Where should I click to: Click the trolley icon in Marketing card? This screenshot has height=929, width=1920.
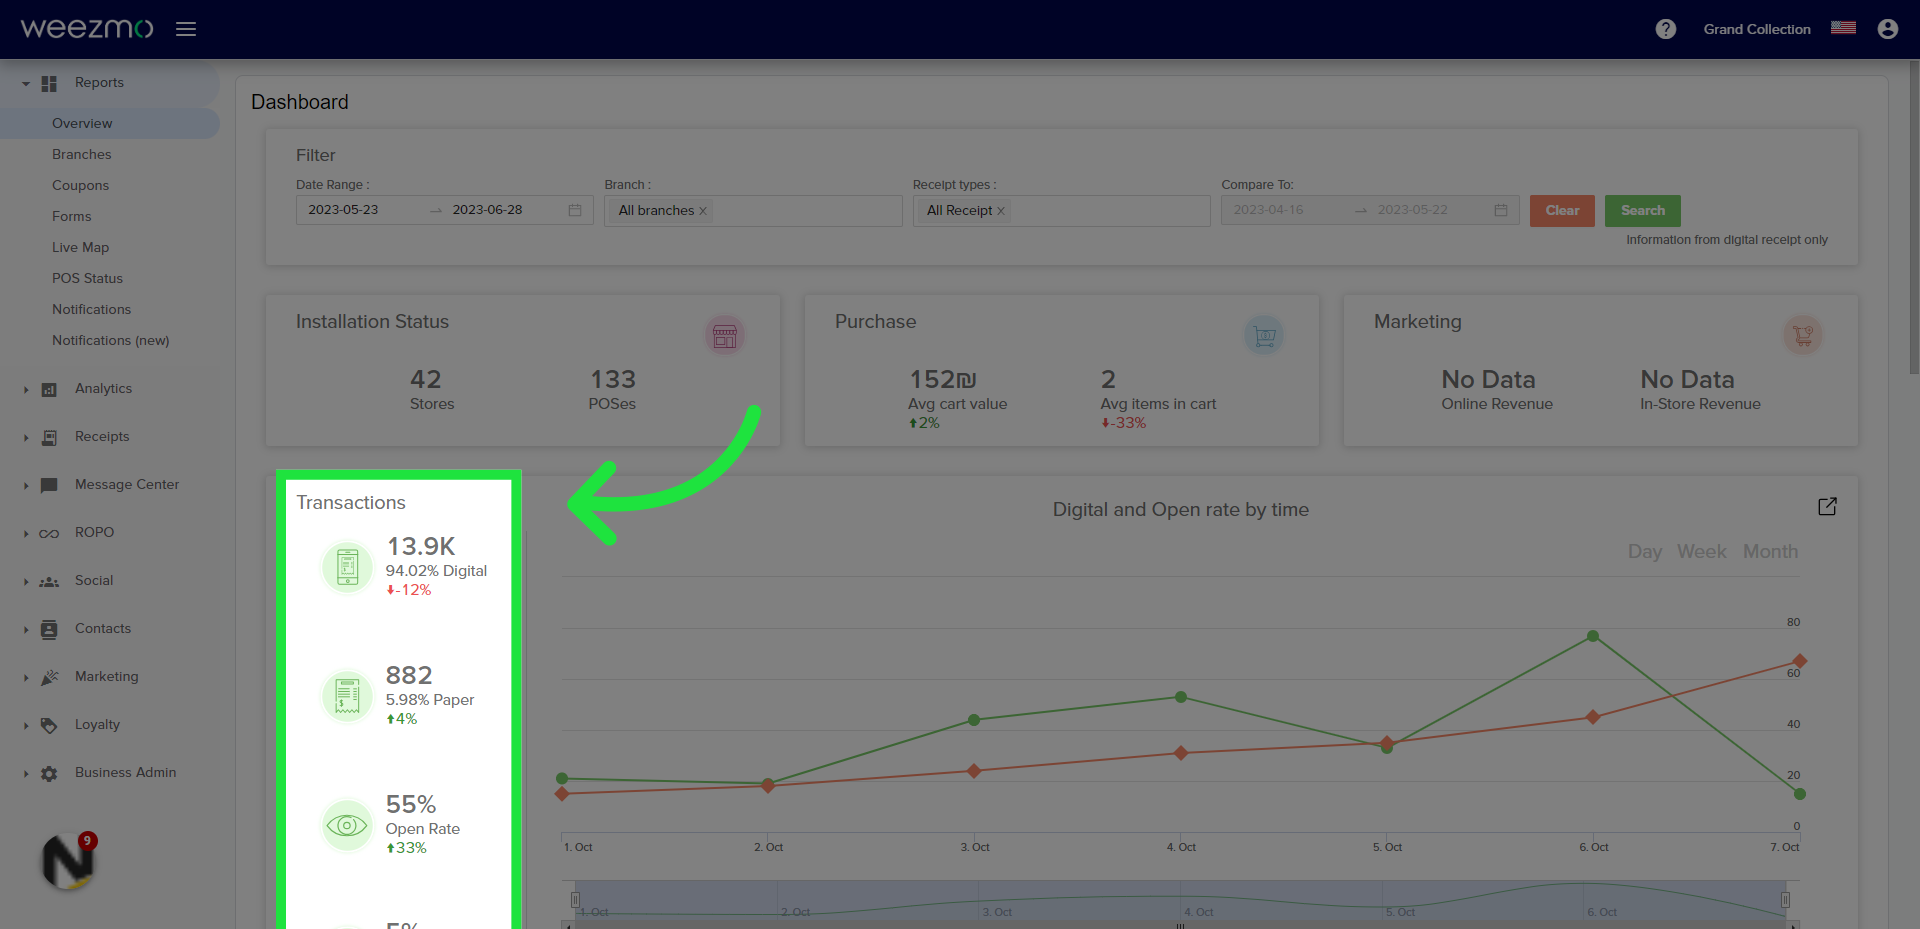[x=1803, y=336]
